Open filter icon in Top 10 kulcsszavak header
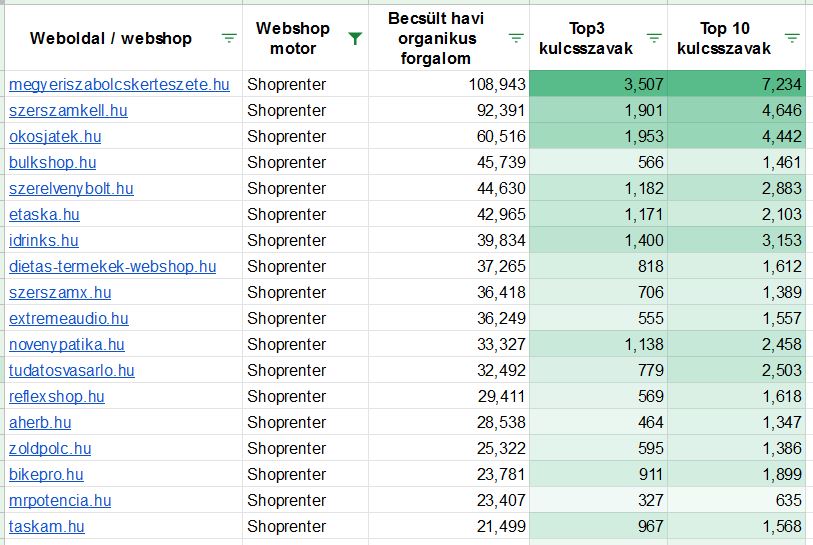The width and height of the screenshot is (813, 545). point(792,38)
